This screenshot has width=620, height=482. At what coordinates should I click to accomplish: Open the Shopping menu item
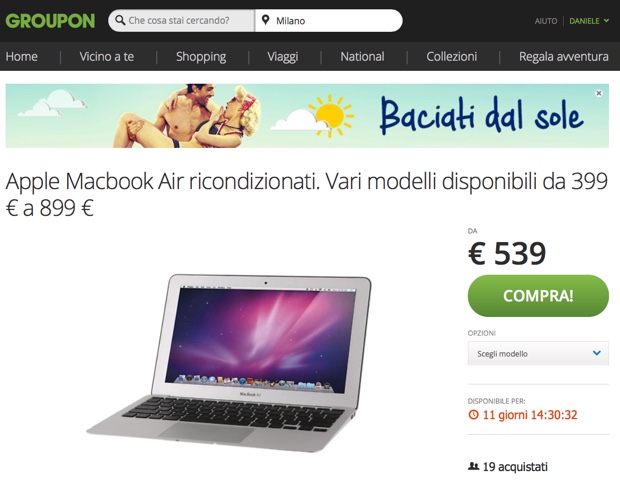(x=201, y=57)
